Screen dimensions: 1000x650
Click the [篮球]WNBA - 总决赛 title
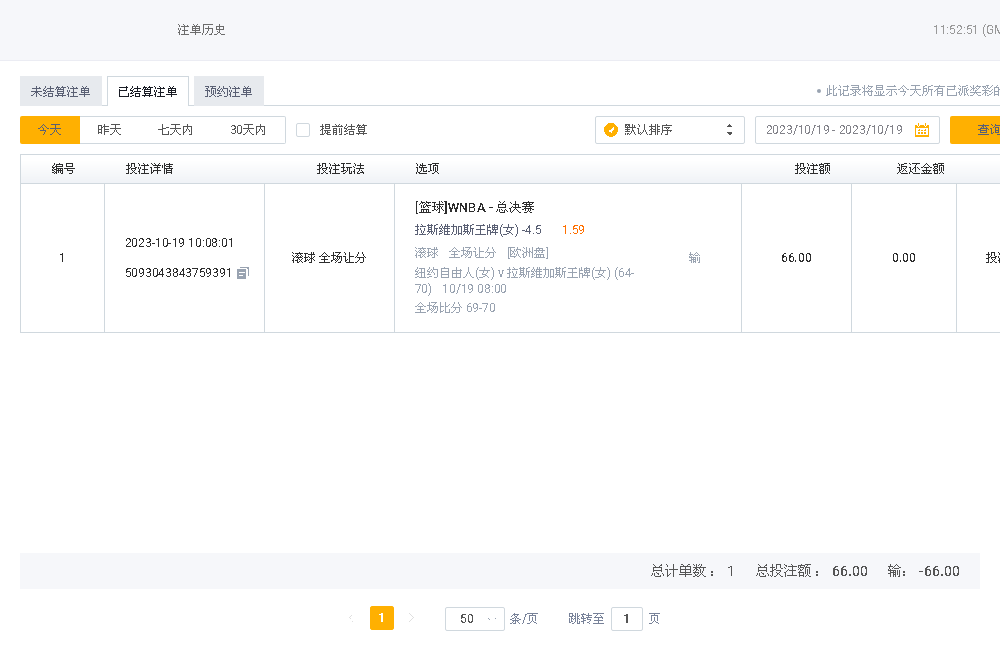[474, 207]
